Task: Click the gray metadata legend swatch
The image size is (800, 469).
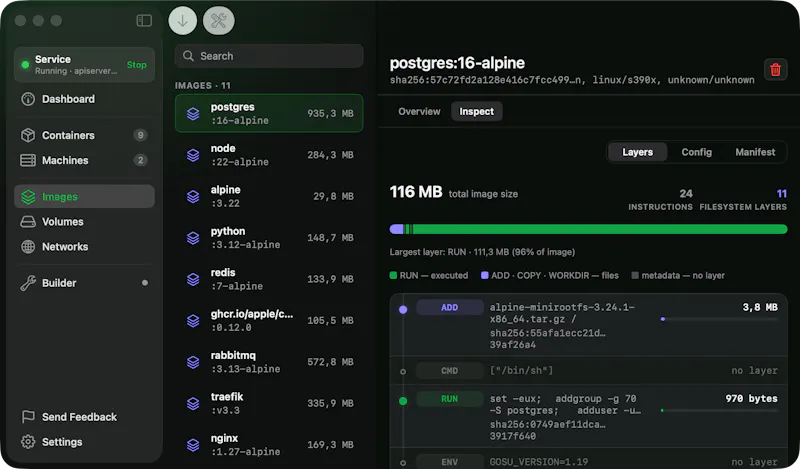Action: [x=635, y=276]
